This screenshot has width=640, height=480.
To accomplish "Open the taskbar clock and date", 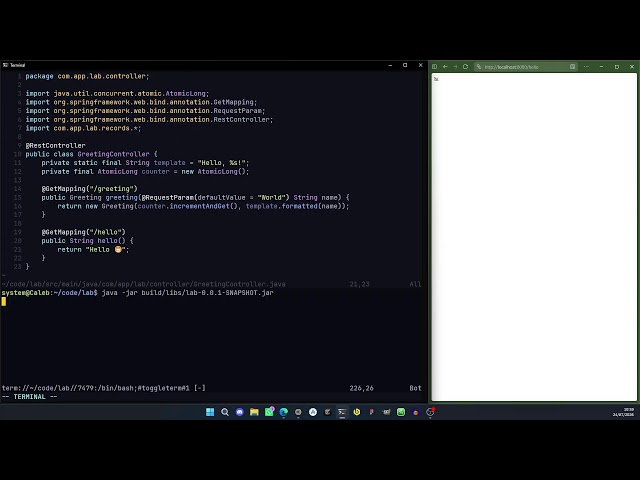I will [623, 412].
